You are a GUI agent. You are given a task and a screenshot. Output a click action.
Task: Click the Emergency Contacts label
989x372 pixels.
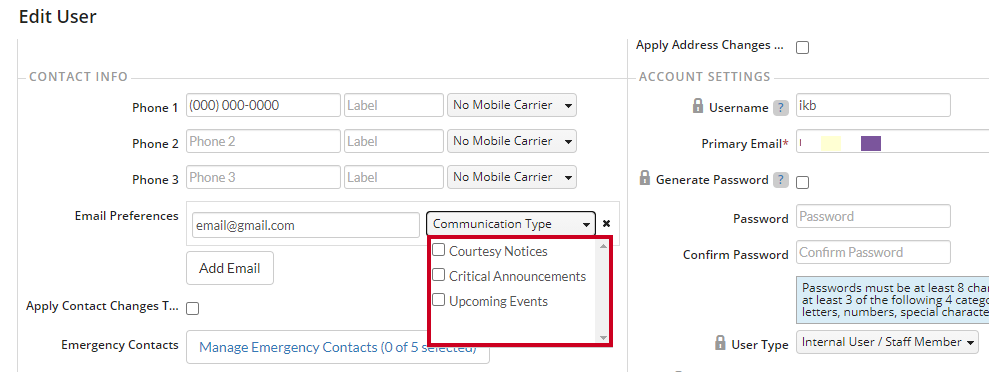coord(120,345)
